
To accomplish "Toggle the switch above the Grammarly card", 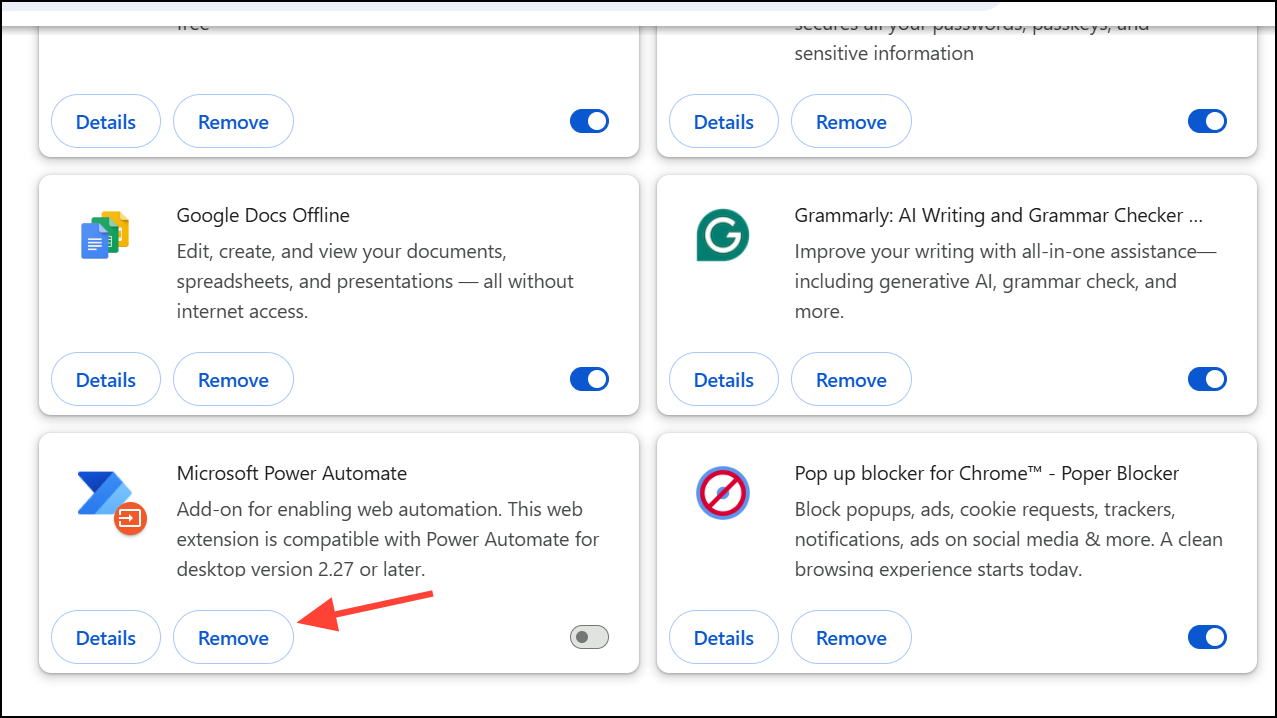I will [1207, 121].
